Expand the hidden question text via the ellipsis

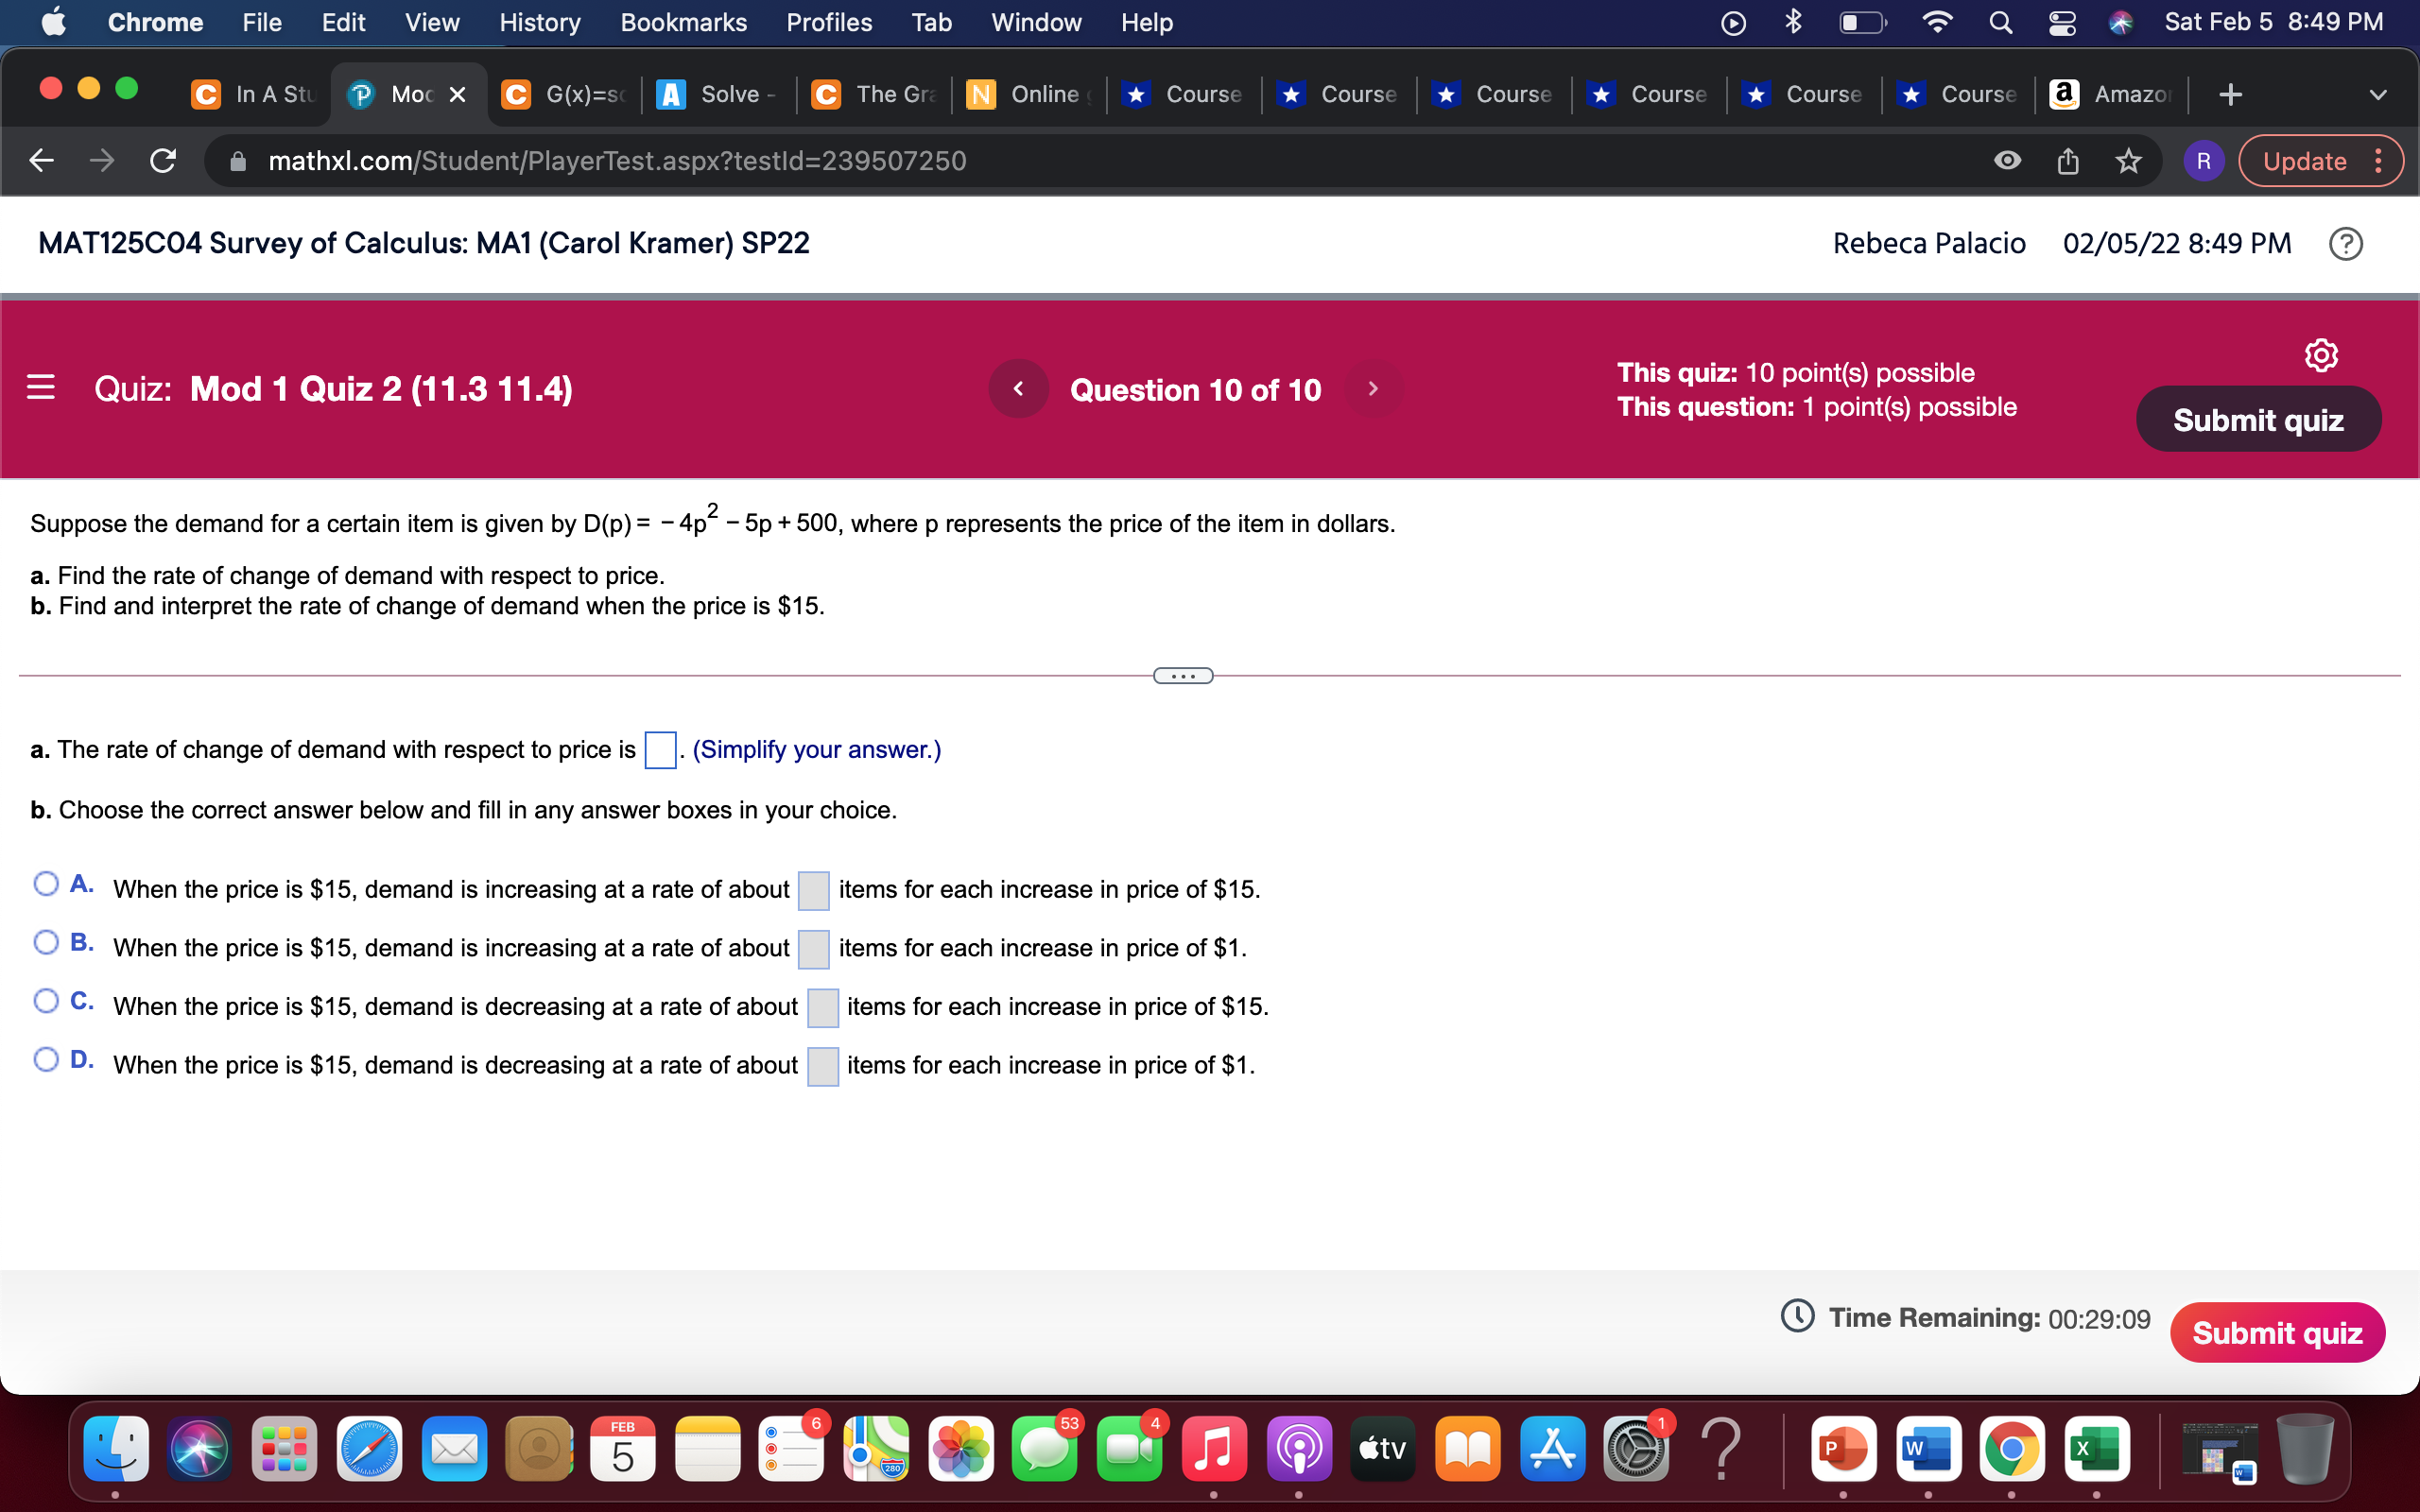(1184, 675)
